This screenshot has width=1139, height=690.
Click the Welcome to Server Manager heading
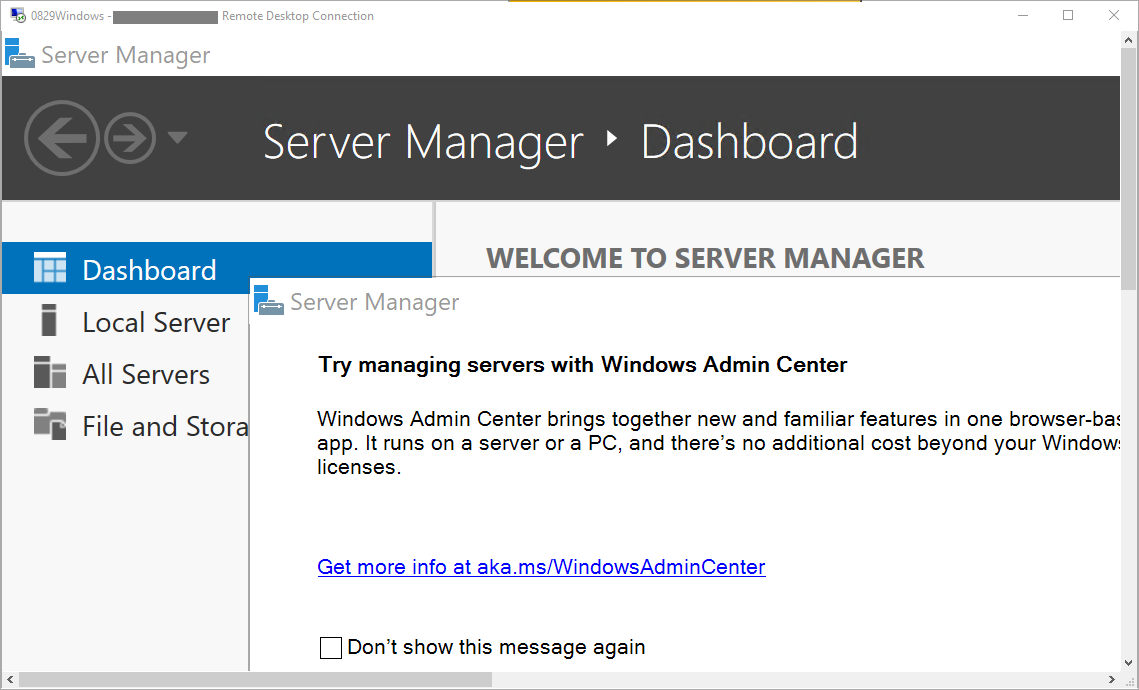705,259
